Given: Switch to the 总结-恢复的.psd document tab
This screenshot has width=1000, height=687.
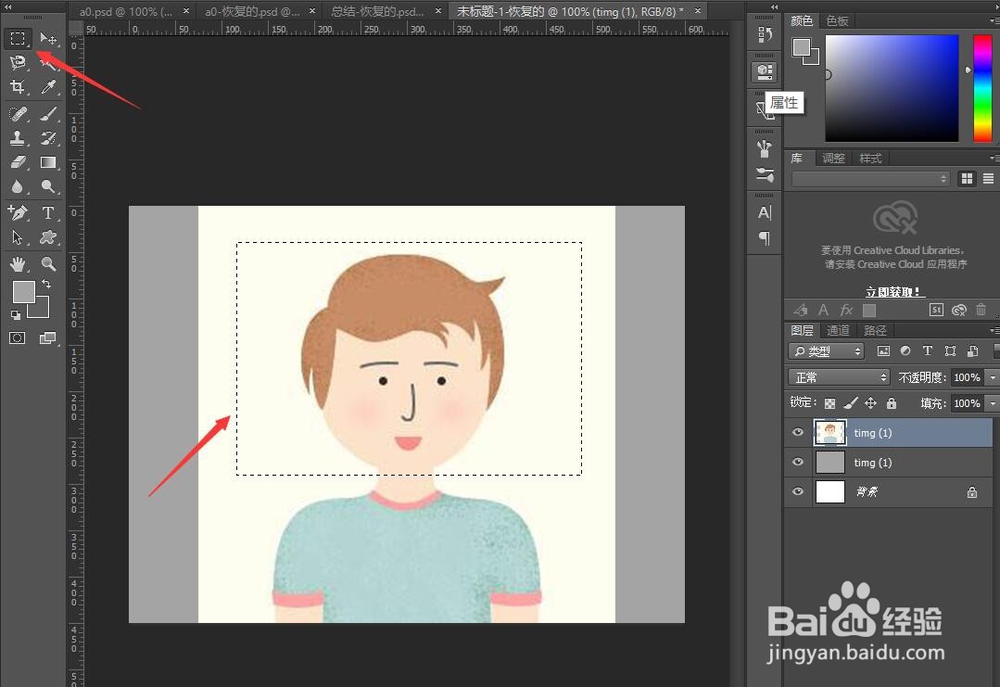Looking at the screenshot, I should 378,11.
